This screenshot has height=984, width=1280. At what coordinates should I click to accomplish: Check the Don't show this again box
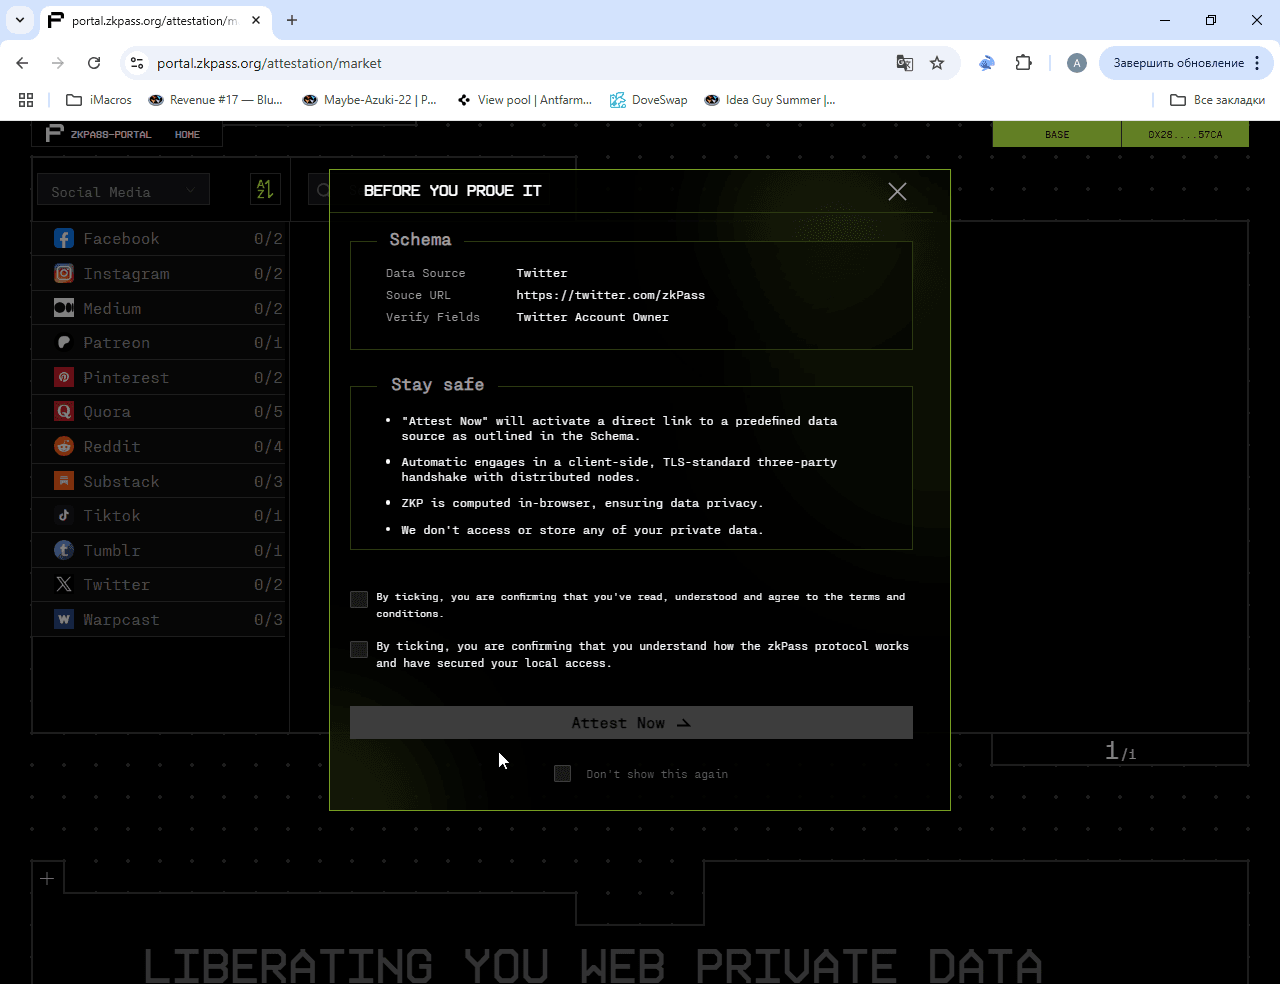(x=562, y=774)
